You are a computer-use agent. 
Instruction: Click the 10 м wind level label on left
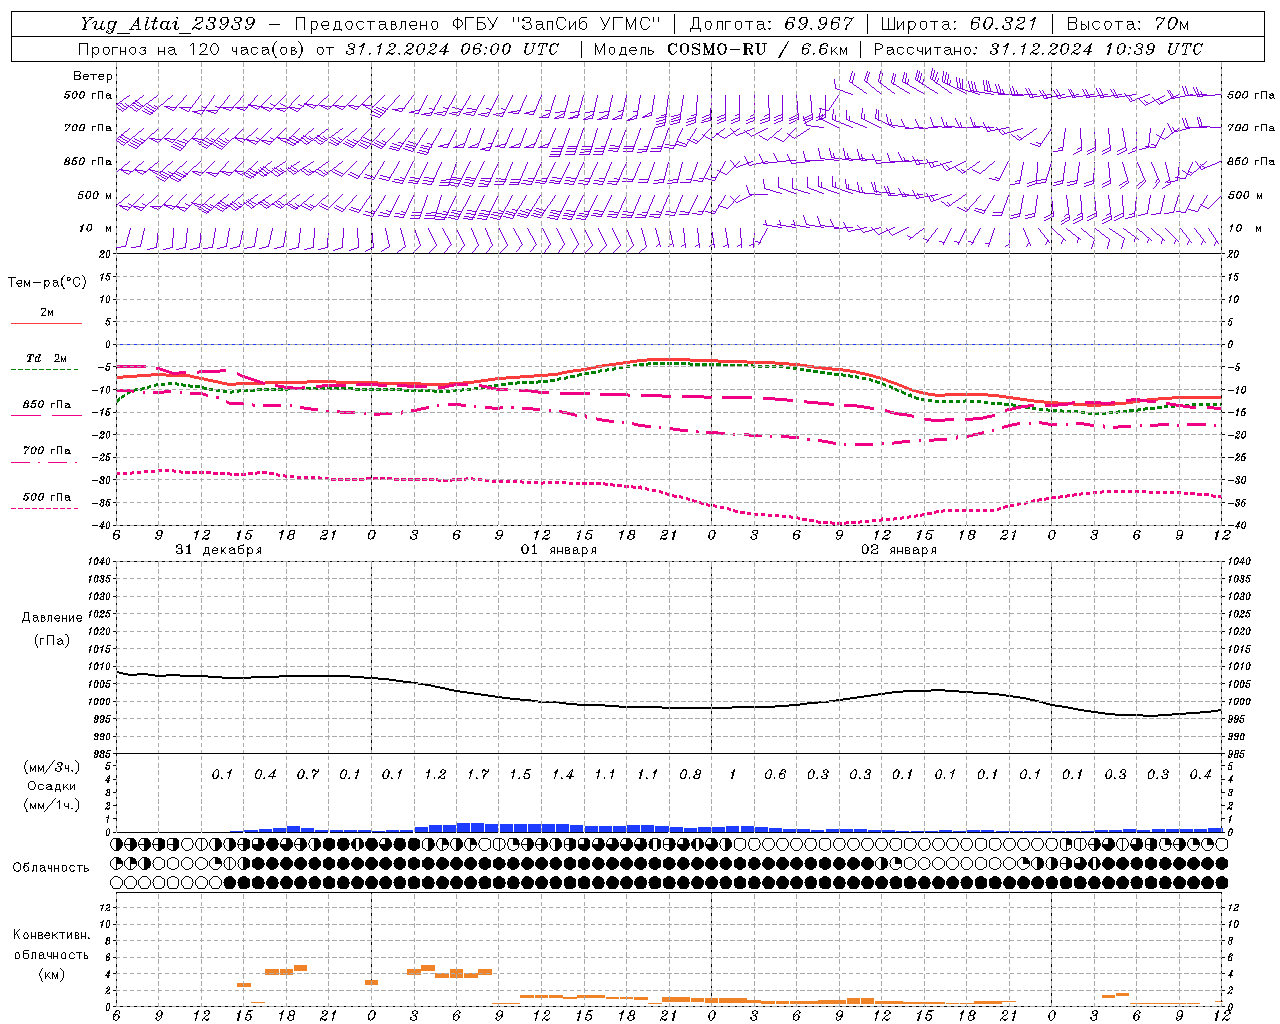tap(95, 228)
